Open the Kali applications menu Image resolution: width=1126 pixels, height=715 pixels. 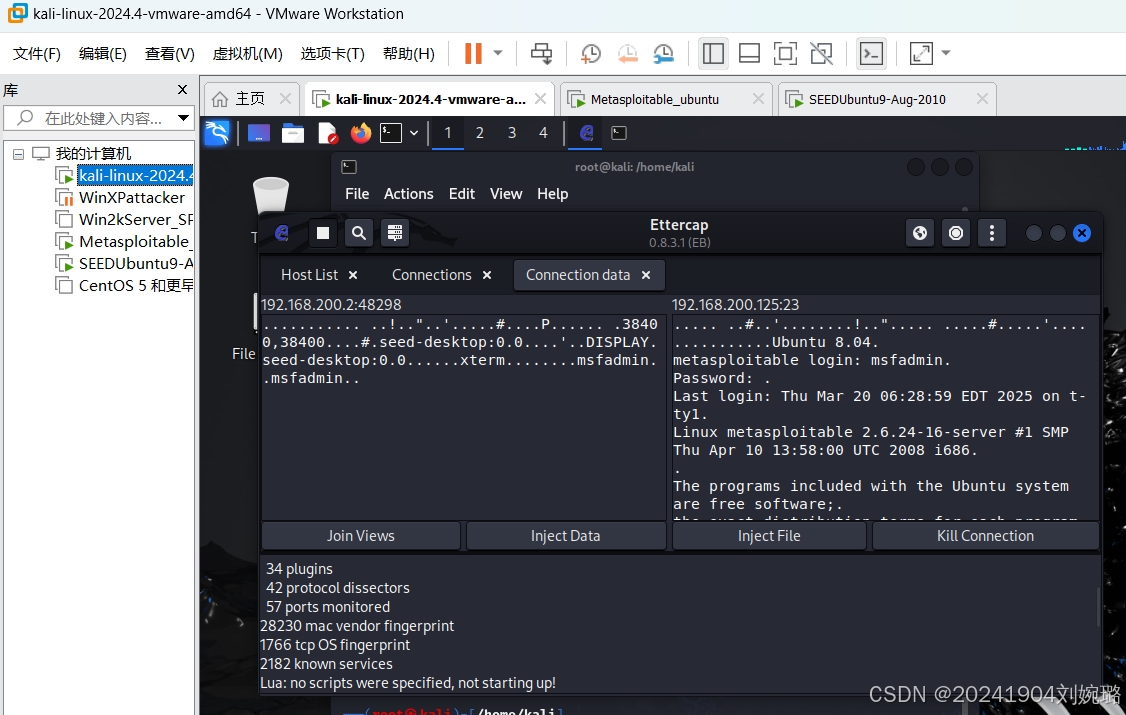click(x=217, y=133)
